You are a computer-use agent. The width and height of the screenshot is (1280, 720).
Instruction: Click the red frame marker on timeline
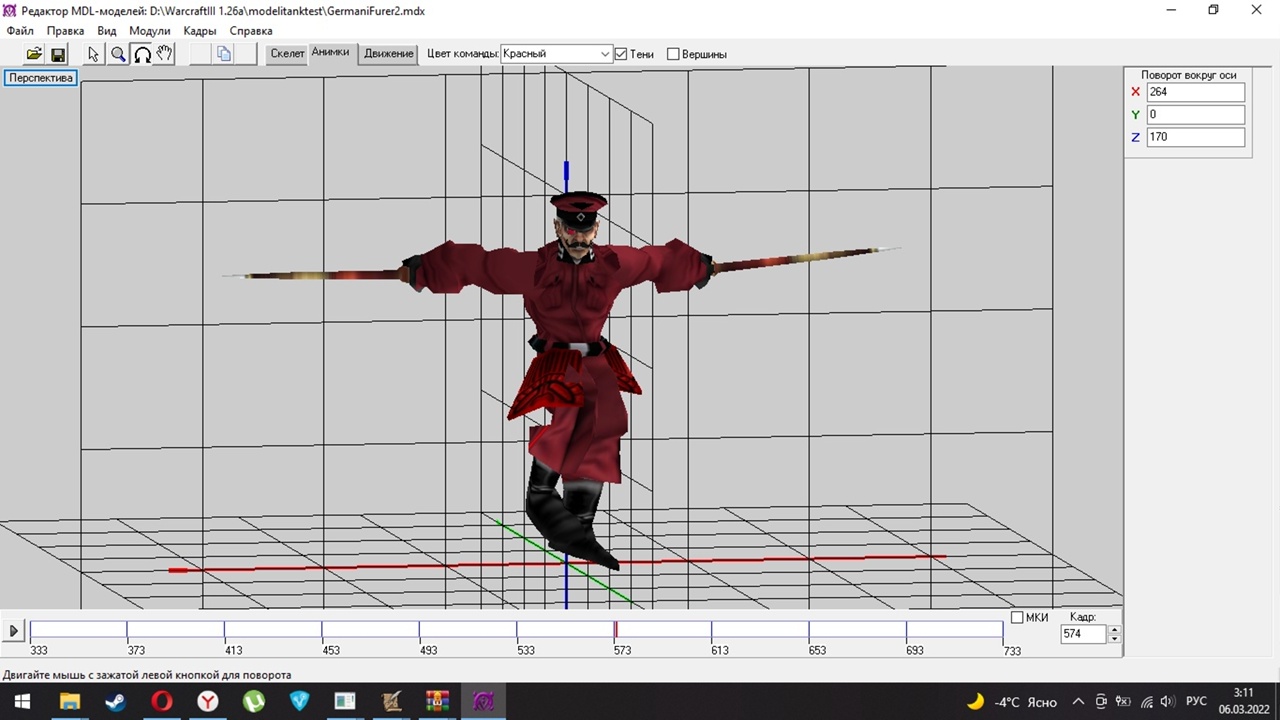point(616,631)
